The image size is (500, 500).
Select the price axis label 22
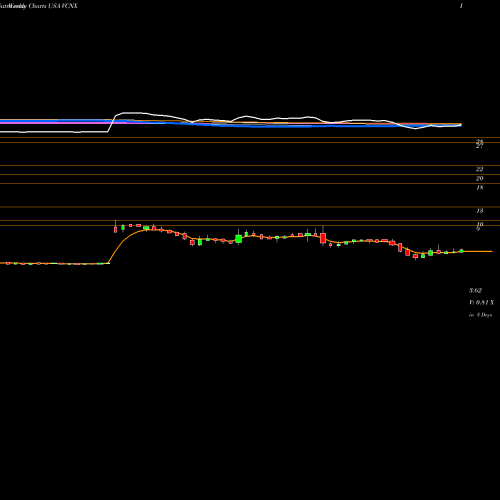(x=479, y=169)
